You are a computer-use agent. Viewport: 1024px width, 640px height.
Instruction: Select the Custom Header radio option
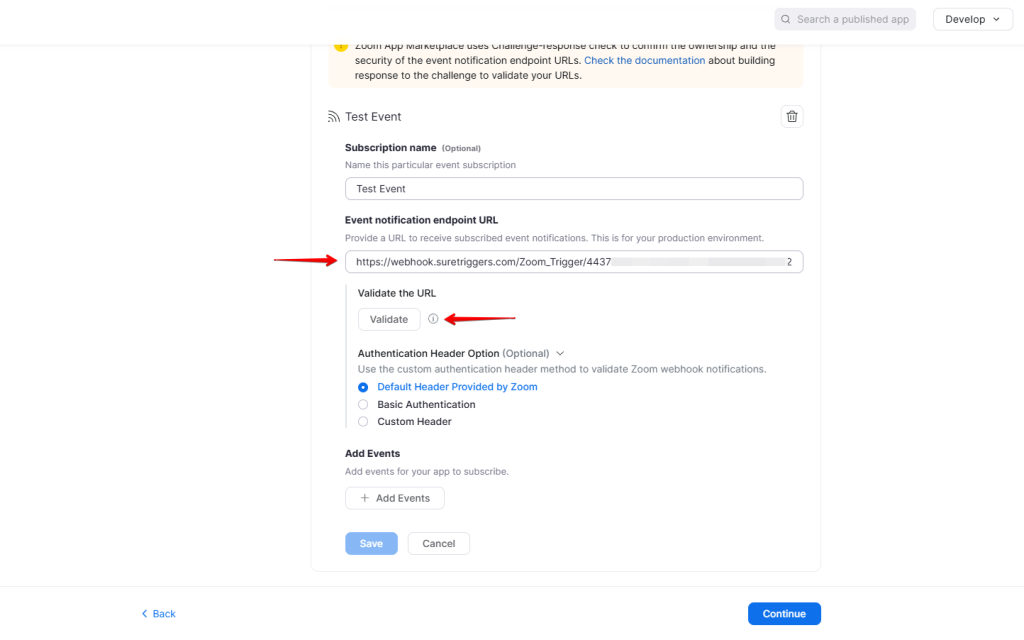tap(363, 422)
